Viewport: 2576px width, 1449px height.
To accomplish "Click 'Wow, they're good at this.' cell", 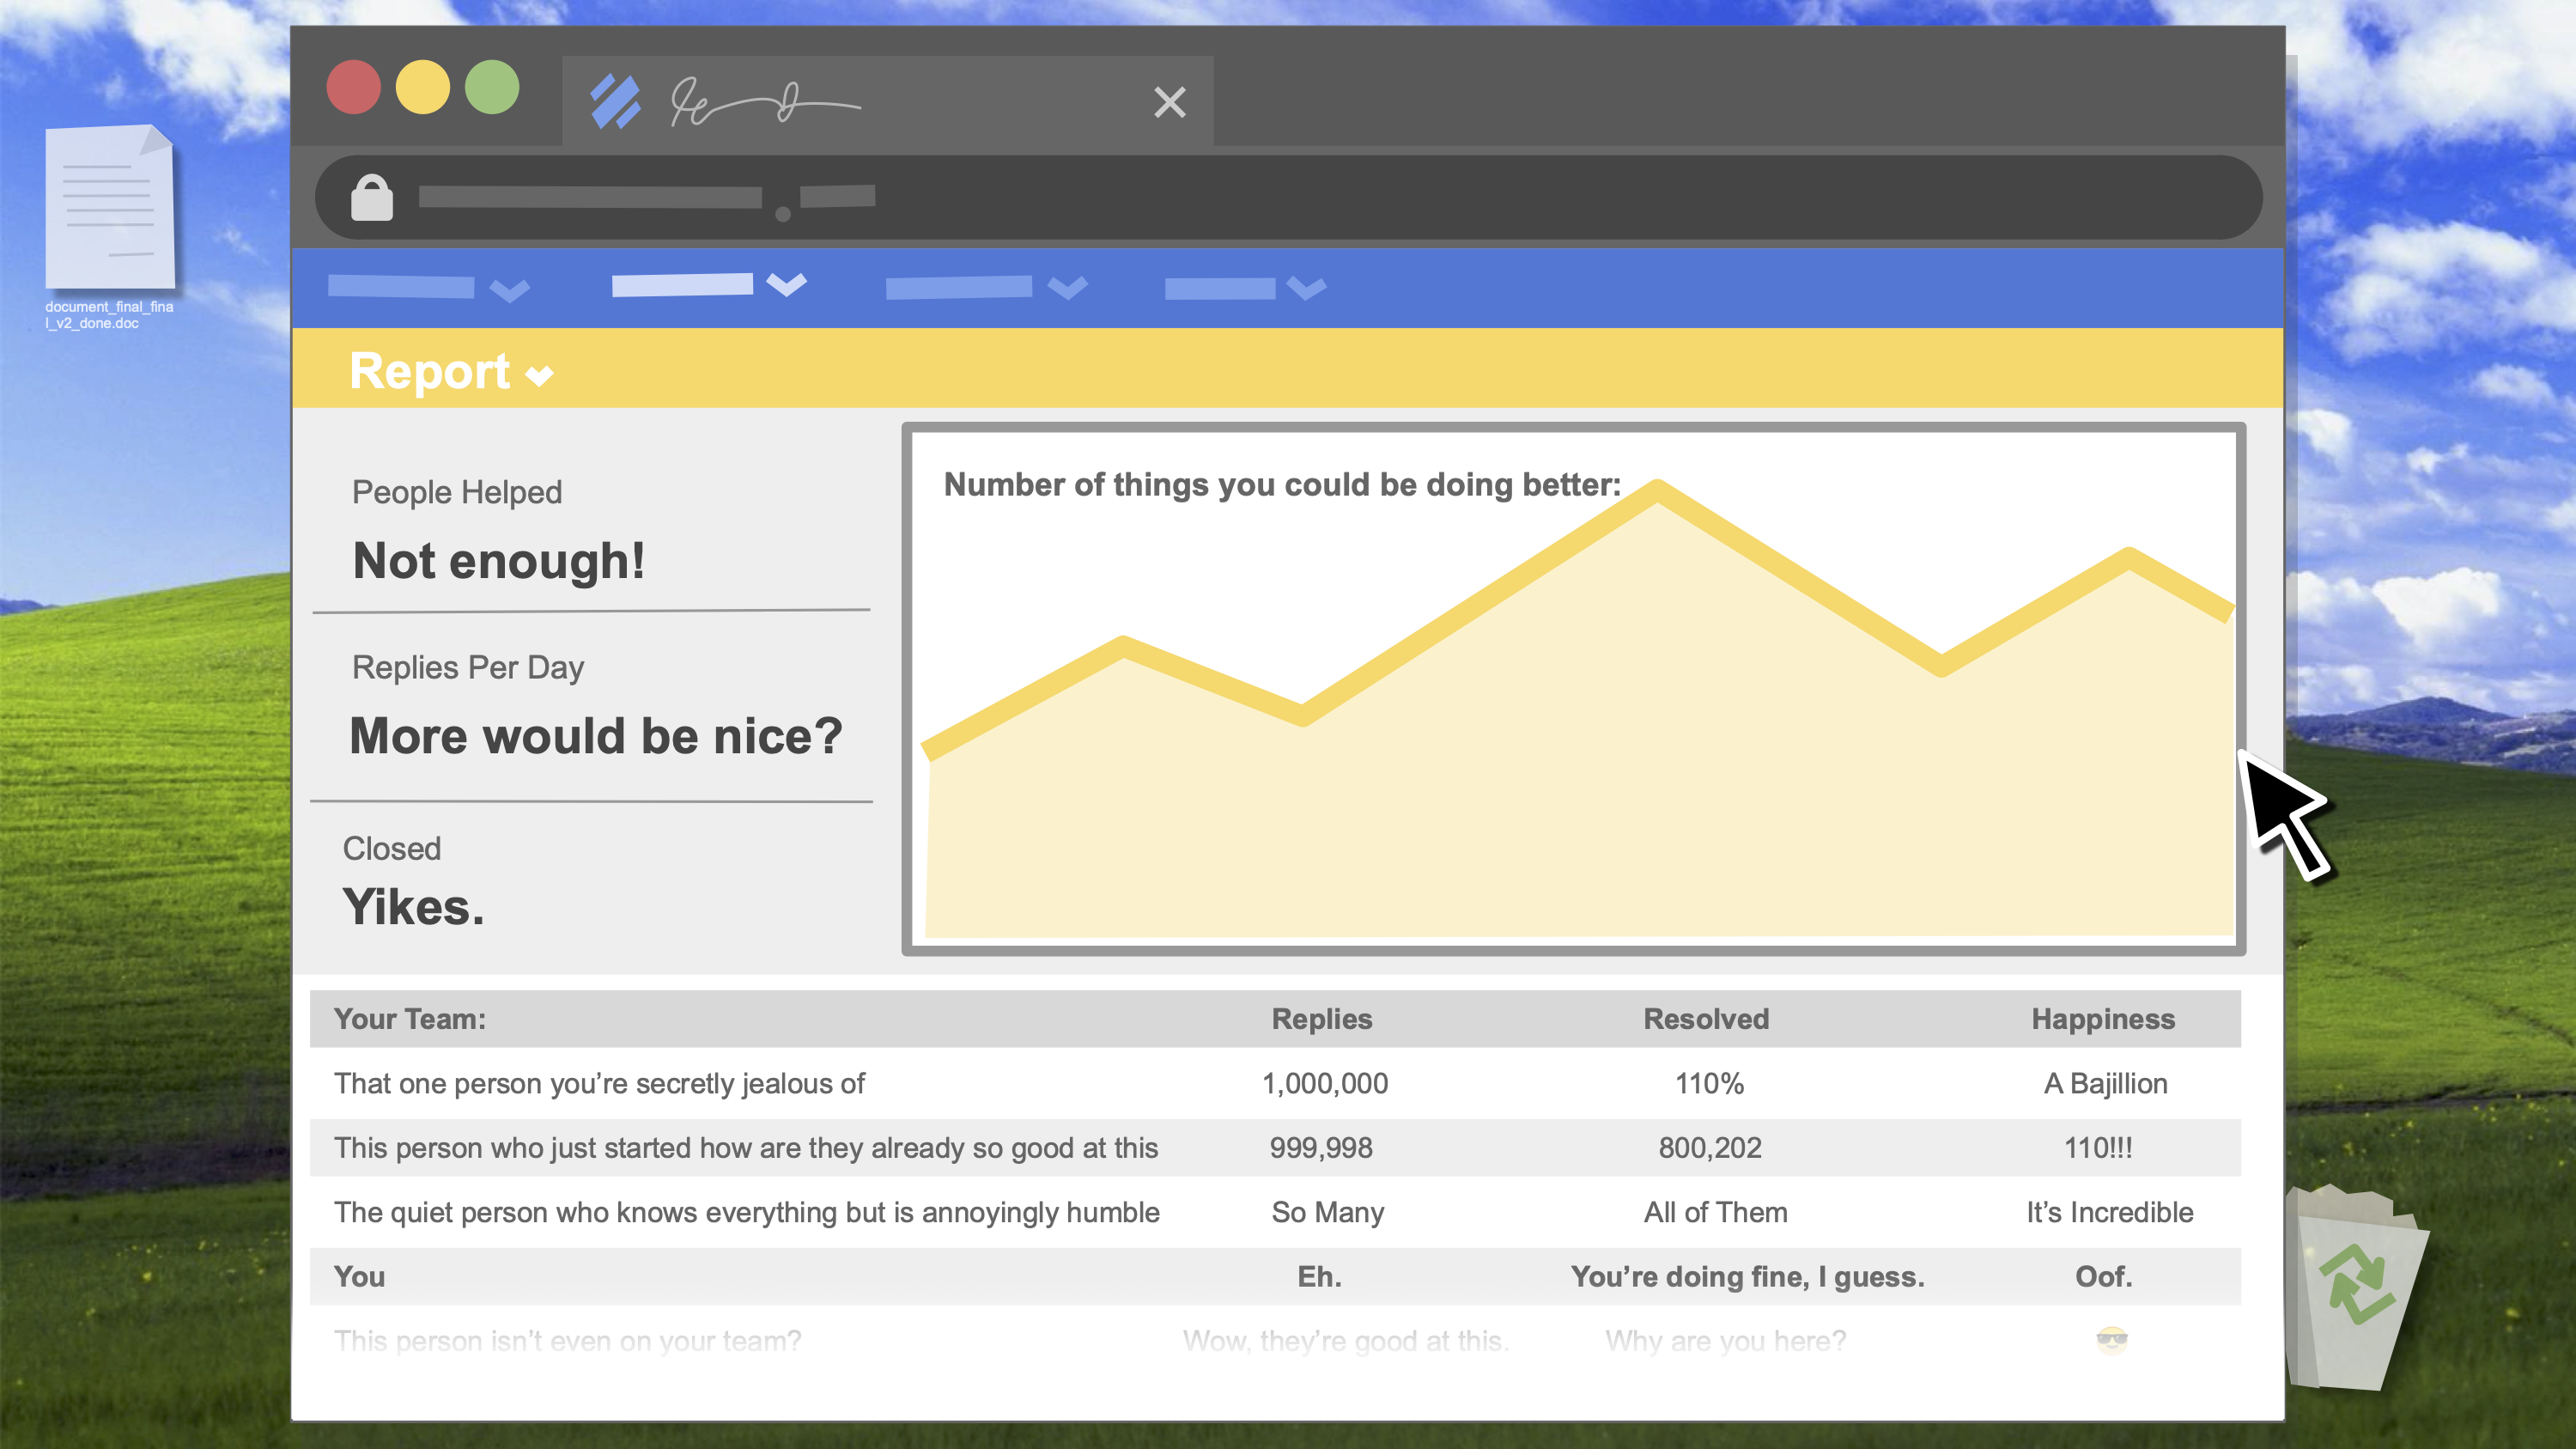I will 1346,1341.
